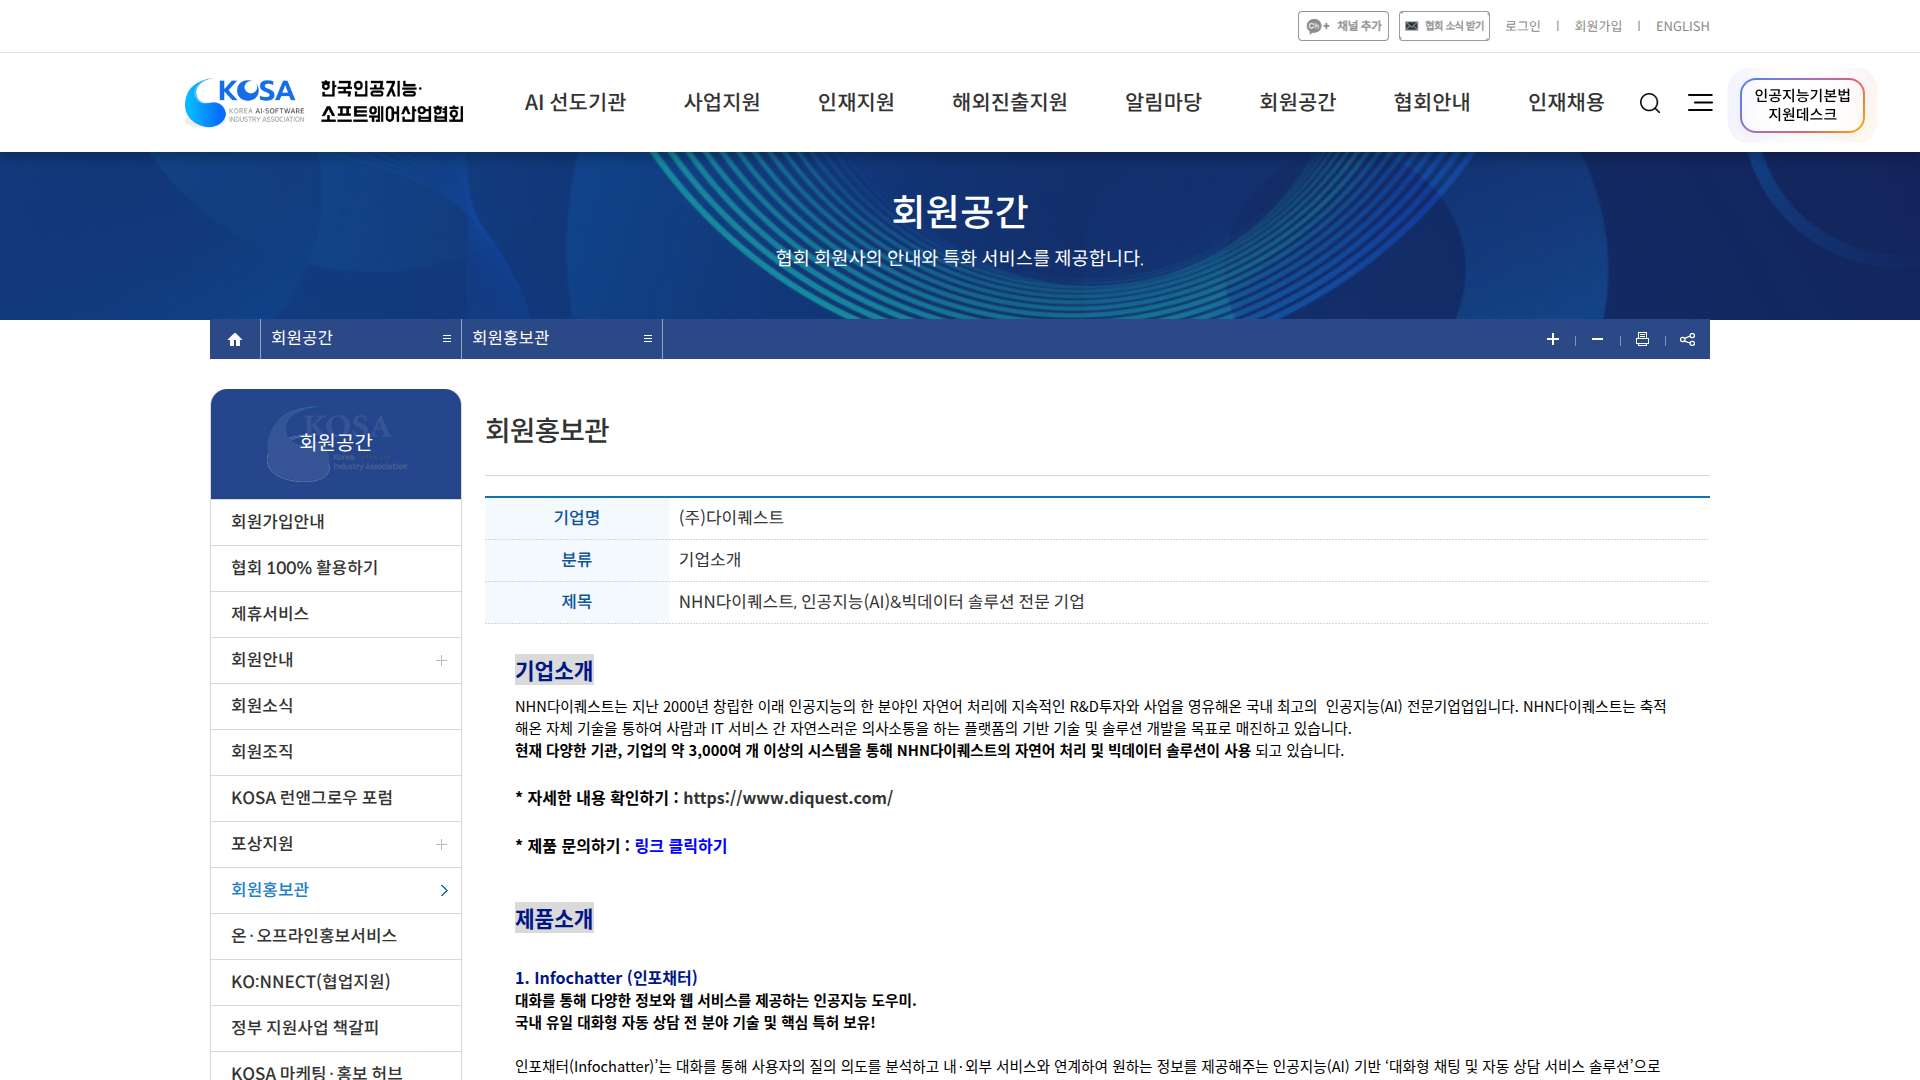This screenshot has height=1080, width=1920.
Task: Increase text size with plus icon
Action: 1553,339
